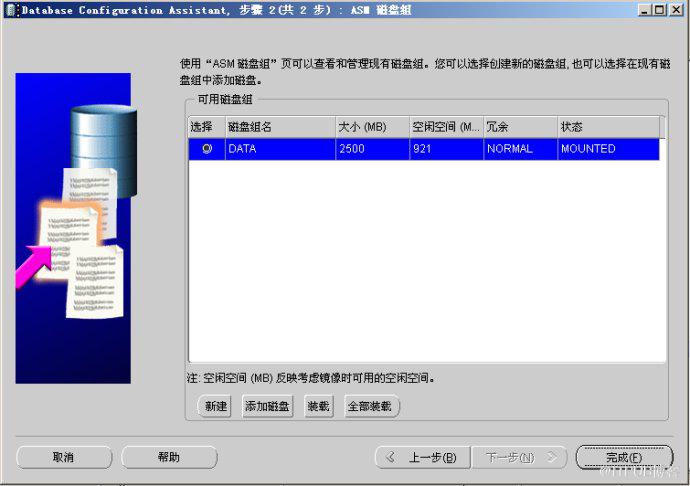Click the 大小 (MB) column header

tap(372, 127)
